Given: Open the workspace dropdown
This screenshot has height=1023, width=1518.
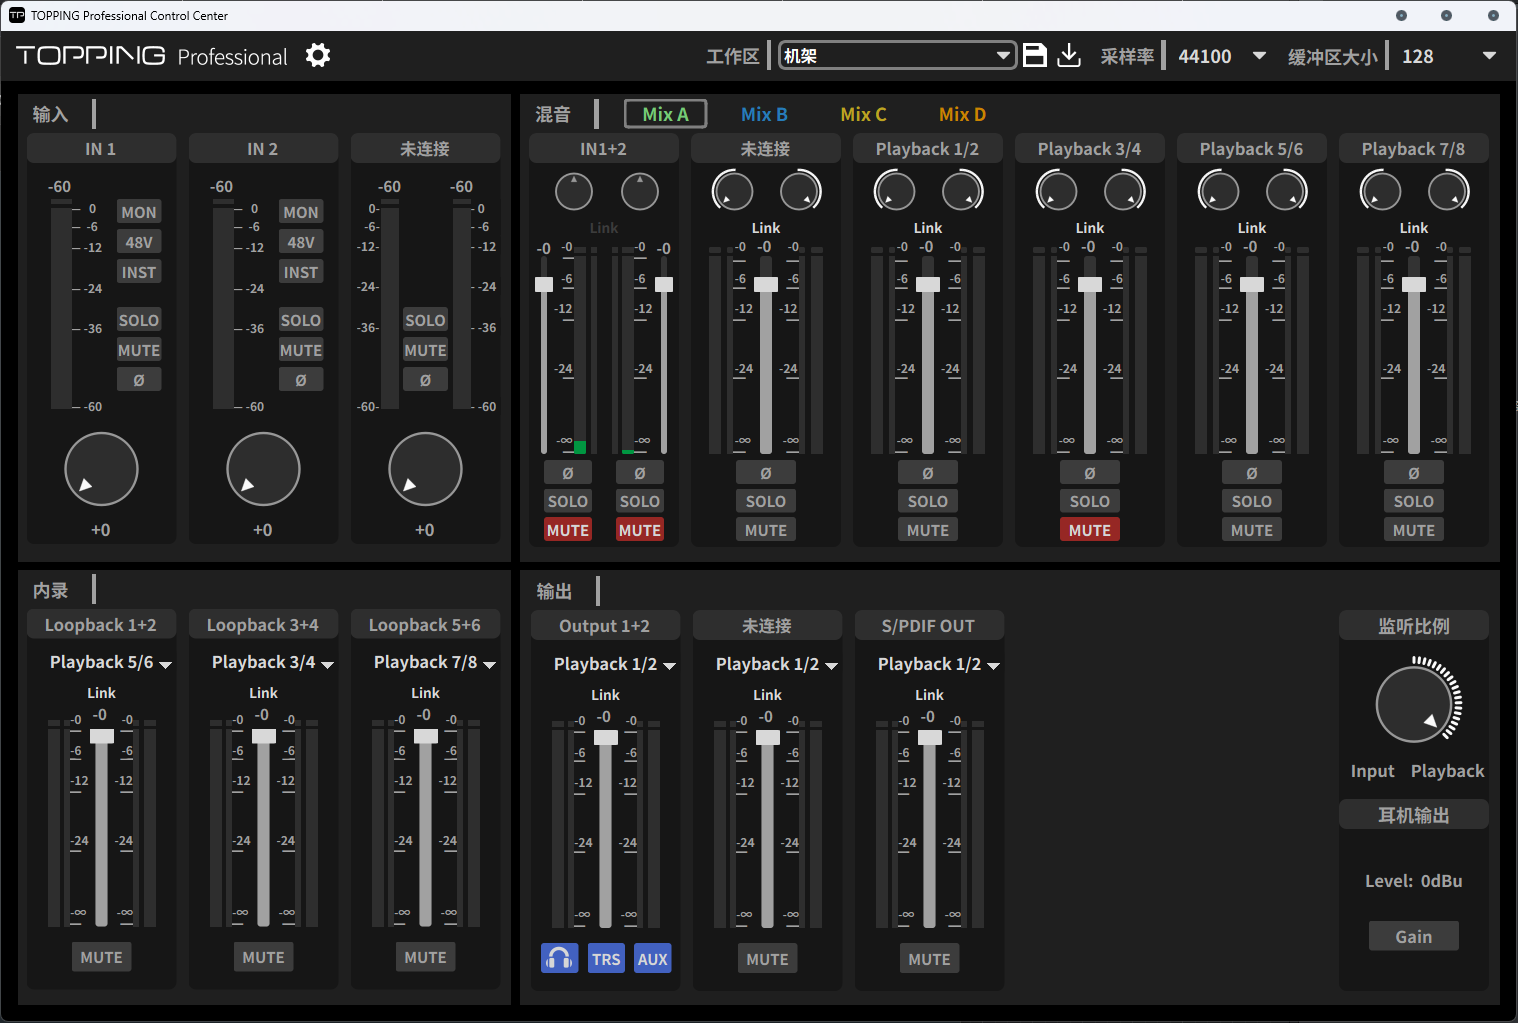Looking at the screenshot, I should 897,56.
